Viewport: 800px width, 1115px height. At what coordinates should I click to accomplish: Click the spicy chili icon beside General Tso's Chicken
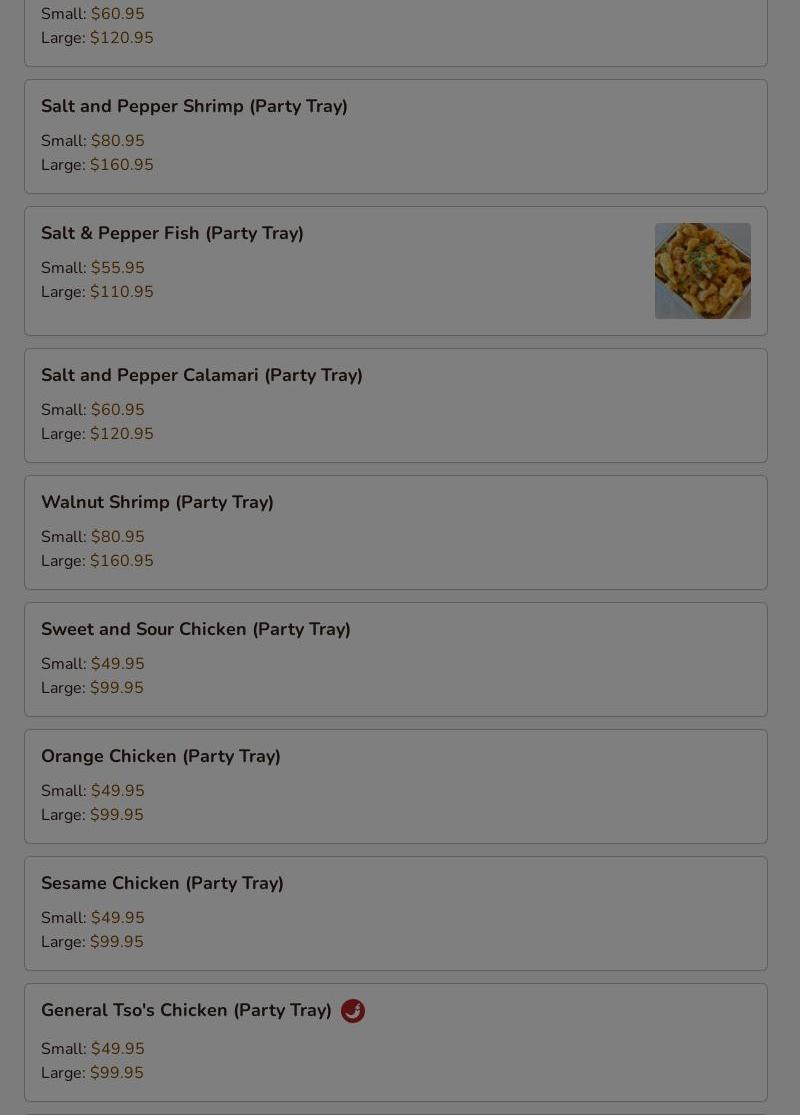pos(353,1010)
